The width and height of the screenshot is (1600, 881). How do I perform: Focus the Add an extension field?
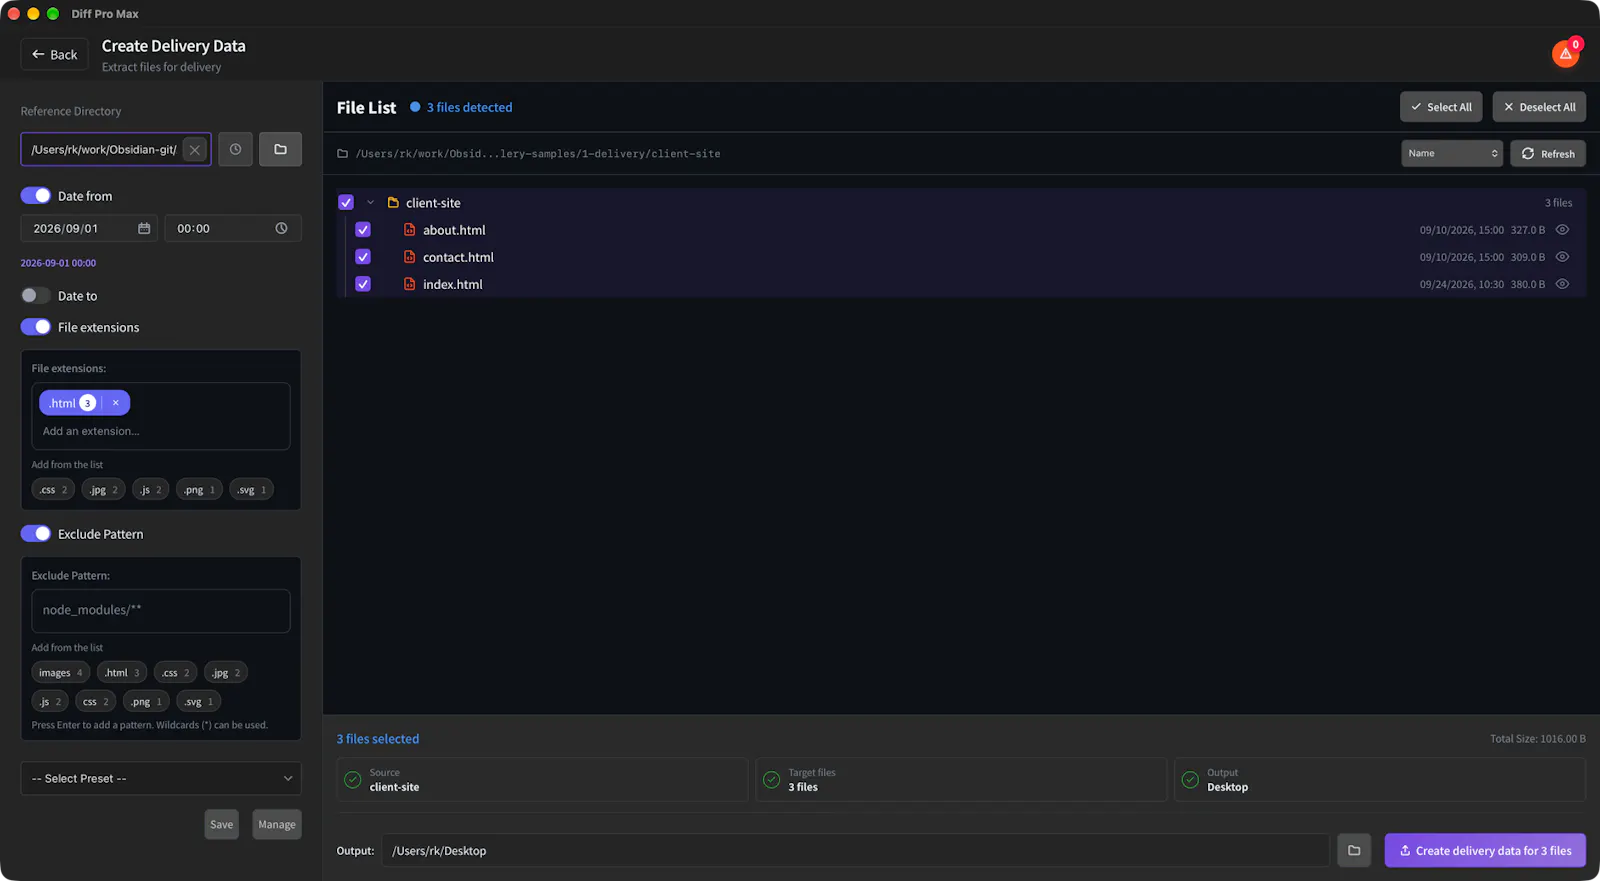click(161, 431)
